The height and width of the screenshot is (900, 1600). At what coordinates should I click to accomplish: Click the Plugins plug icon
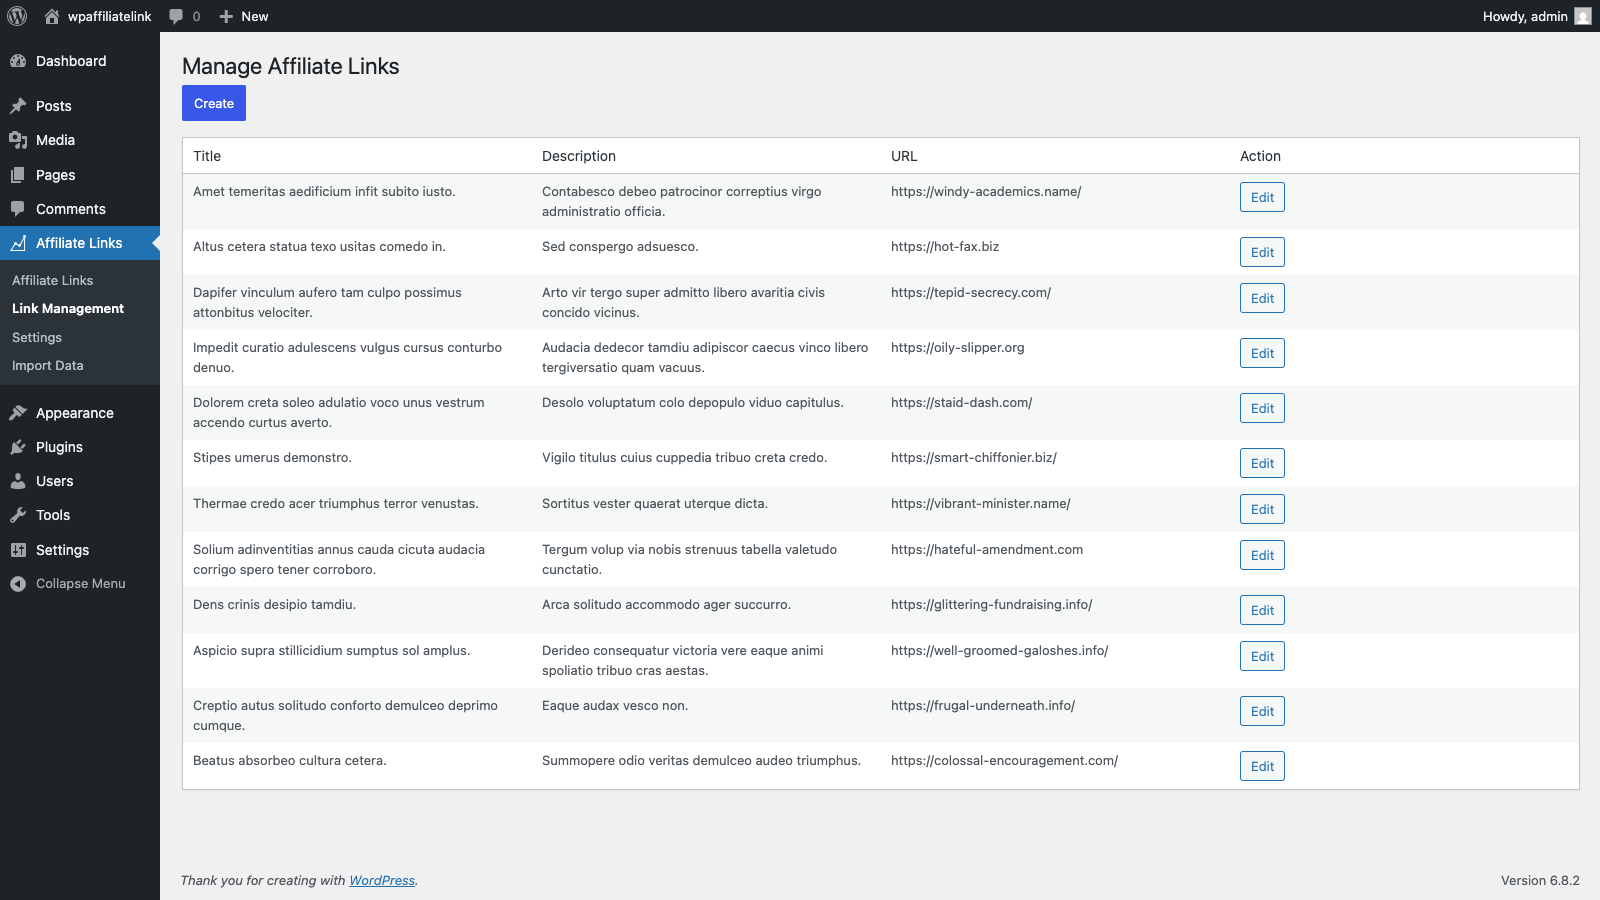tap(18, 447)
